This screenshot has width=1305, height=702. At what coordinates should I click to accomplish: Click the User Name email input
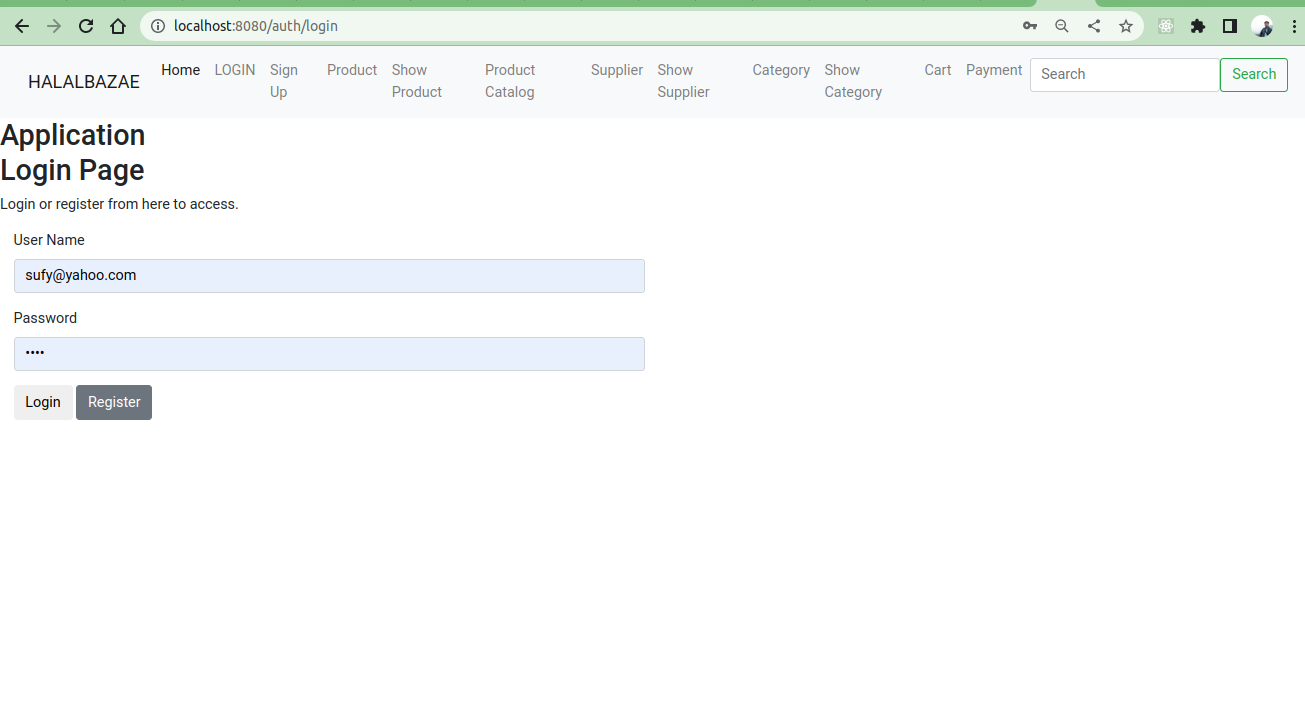click(x=329, y=275)
